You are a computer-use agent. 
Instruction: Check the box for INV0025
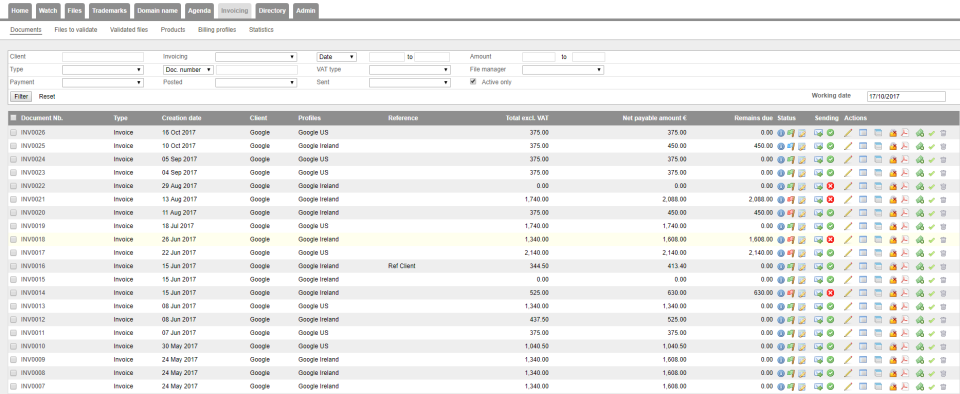pyautogui.click(x=13, y=146)
